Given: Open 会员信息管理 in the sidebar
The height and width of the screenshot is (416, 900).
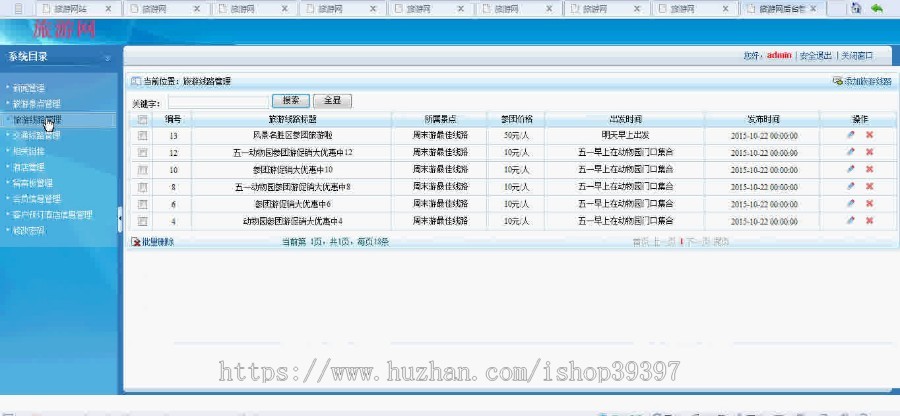Looking at the screenshot, I should click(x=36, y=199).
